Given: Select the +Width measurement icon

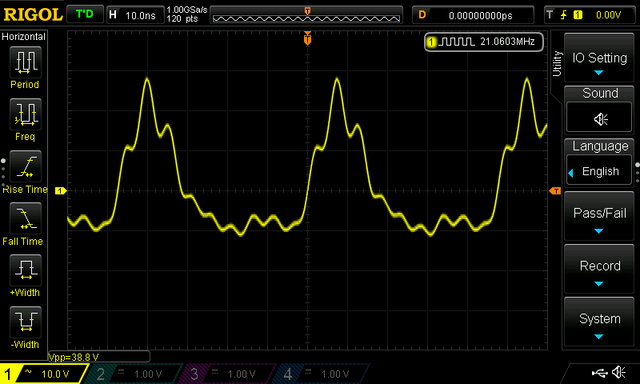Looking at the screenshot, I should pyautogui.click(x=25, y=270).
